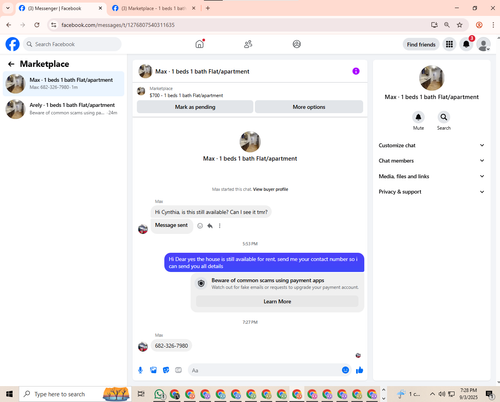This screenshot has width=500, height=402.
Task: Open WhatsApp from the taskbar
Action: pyautogui.click(x=160, y=394)
